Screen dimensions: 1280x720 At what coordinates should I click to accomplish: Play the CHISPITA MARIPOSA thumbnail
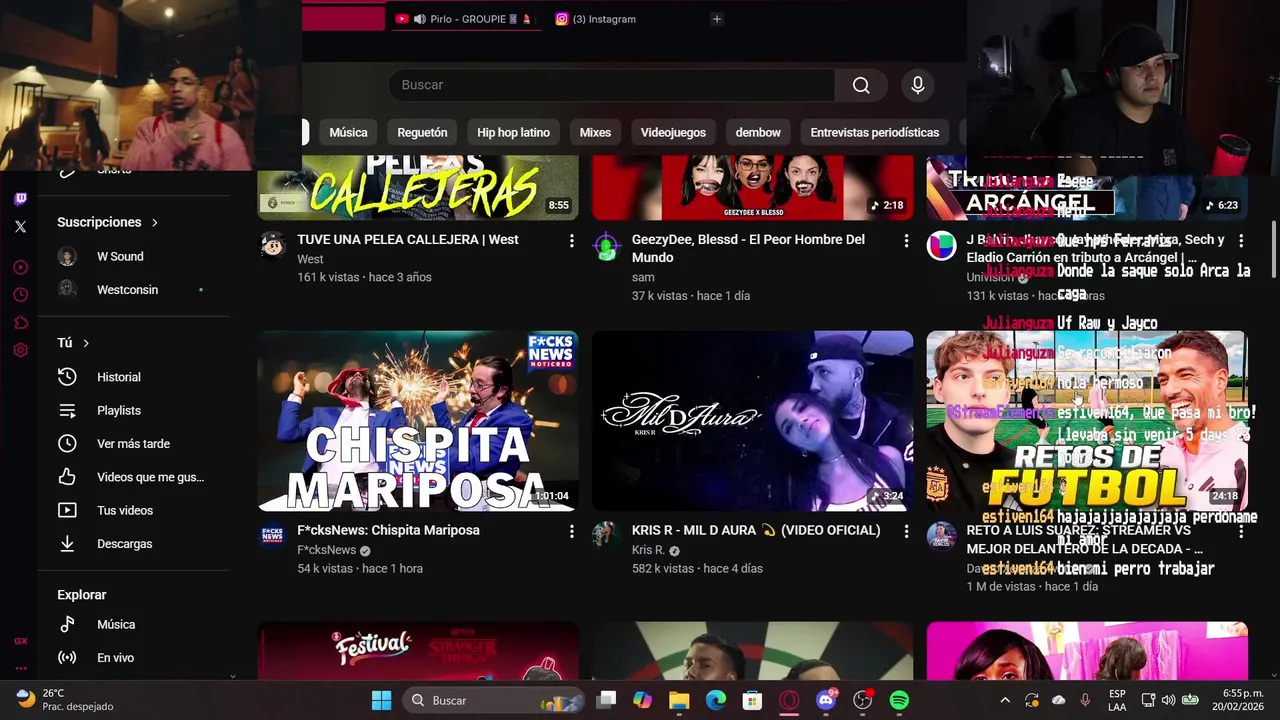click(x=418, y=421)
